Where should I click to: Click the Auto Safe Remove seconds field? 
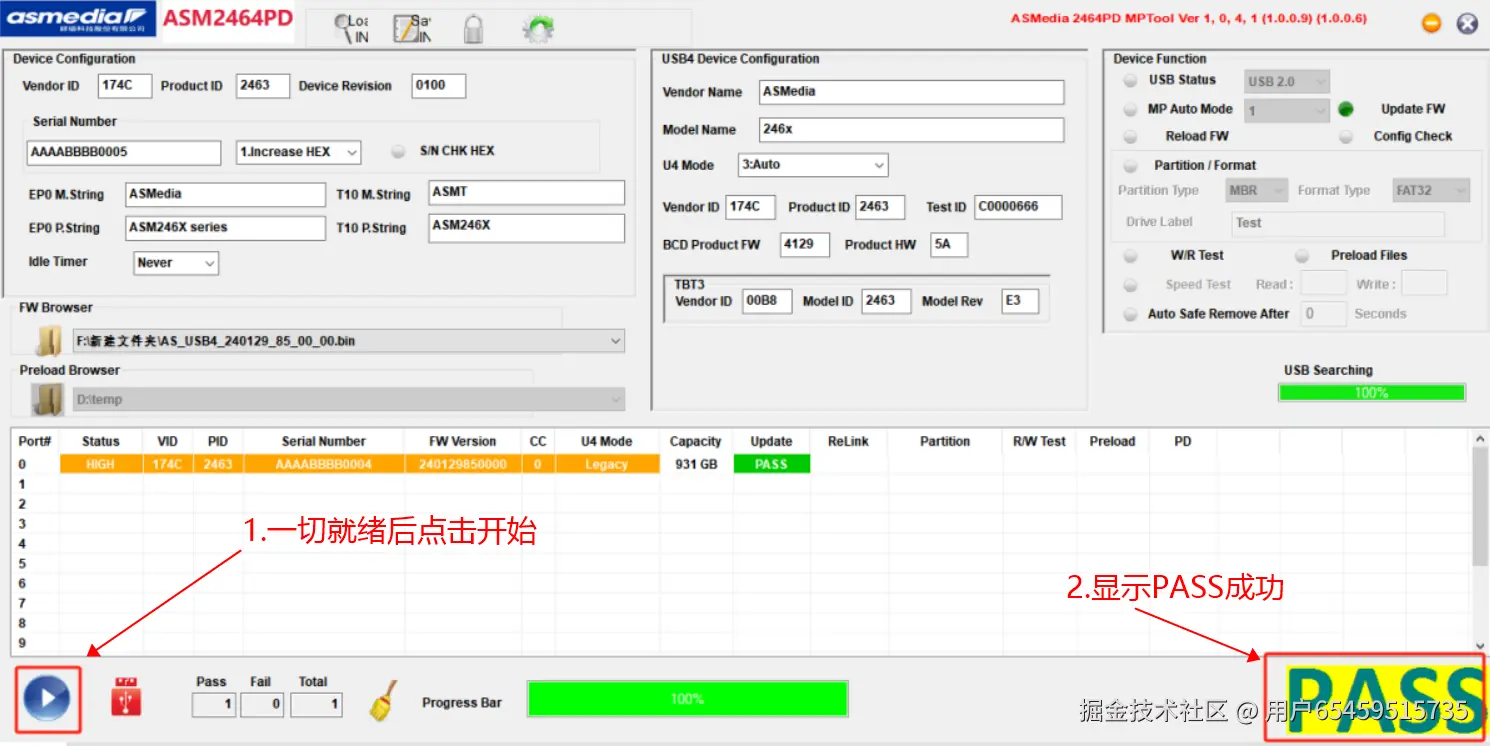pos(1323,314)
